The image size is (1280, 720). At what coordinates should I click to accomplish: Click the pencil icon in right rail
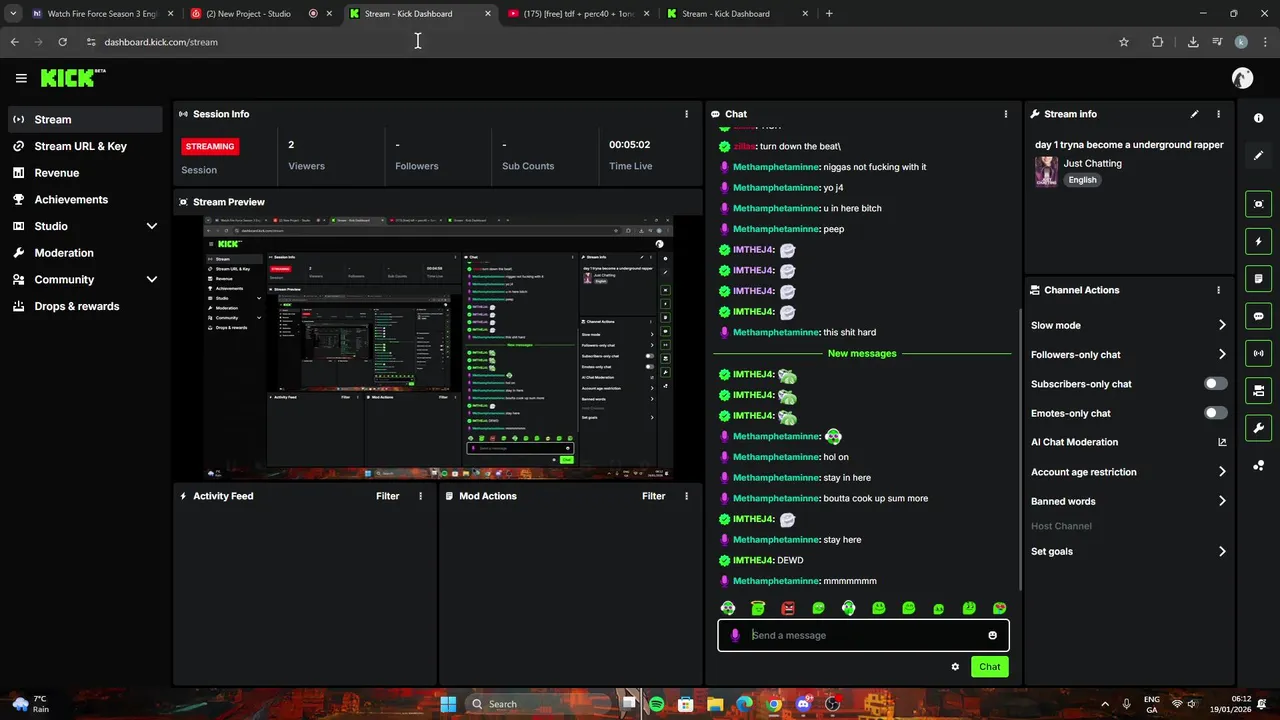(1258, 155)
